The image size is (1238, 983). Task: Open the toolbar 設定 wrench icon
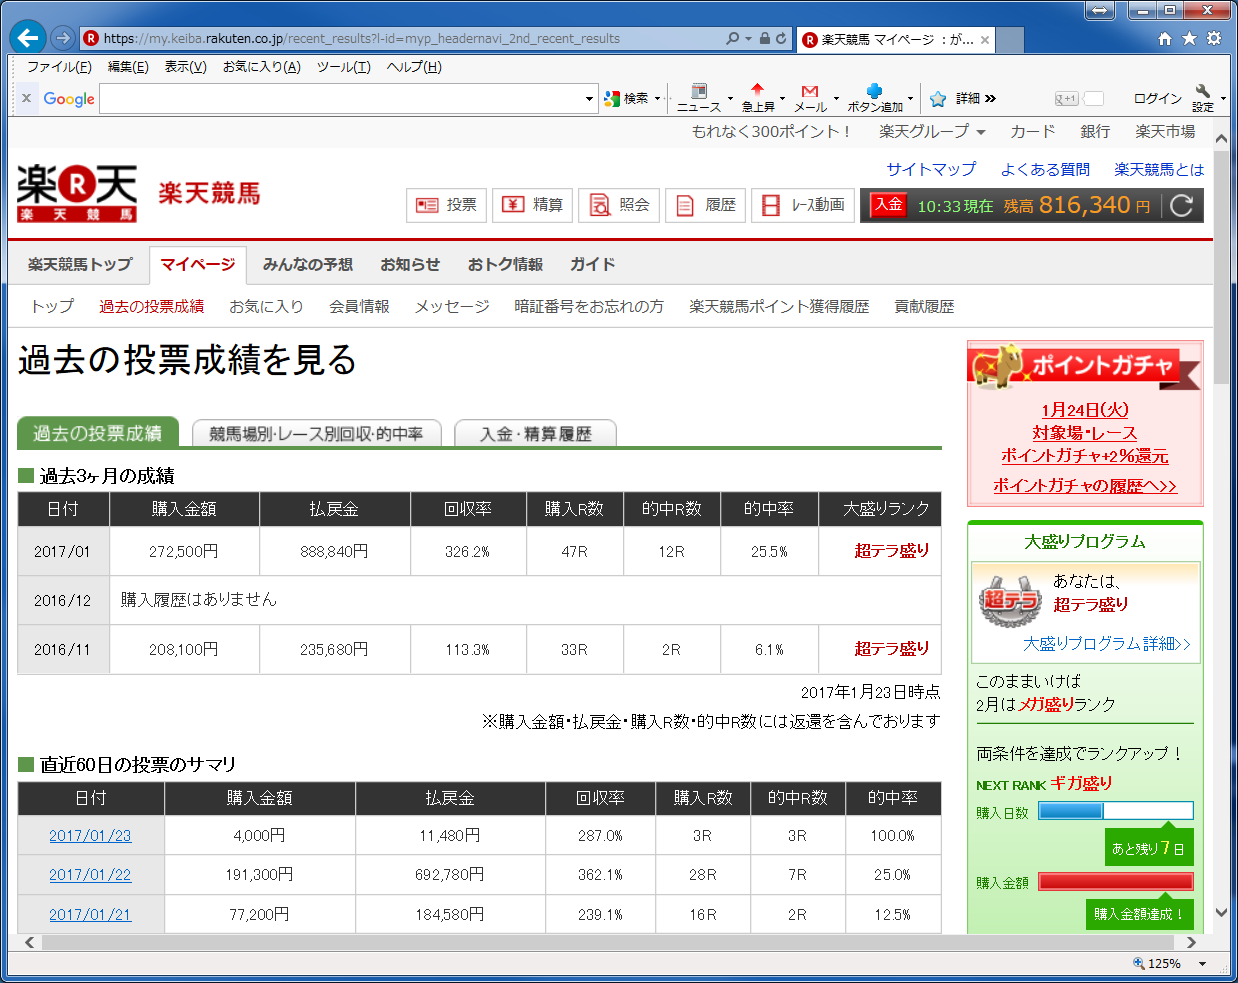tap(1203, 98)
